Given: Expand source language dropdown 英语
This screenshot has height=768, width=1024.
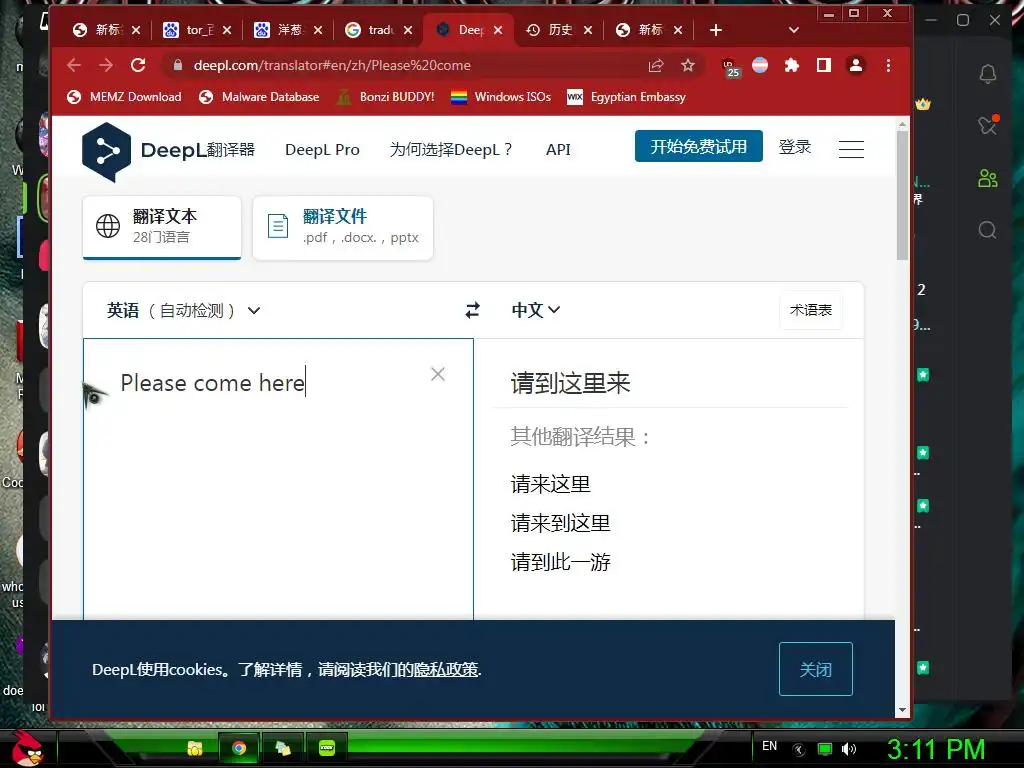Looking at the screenshot, I should 184,311.
